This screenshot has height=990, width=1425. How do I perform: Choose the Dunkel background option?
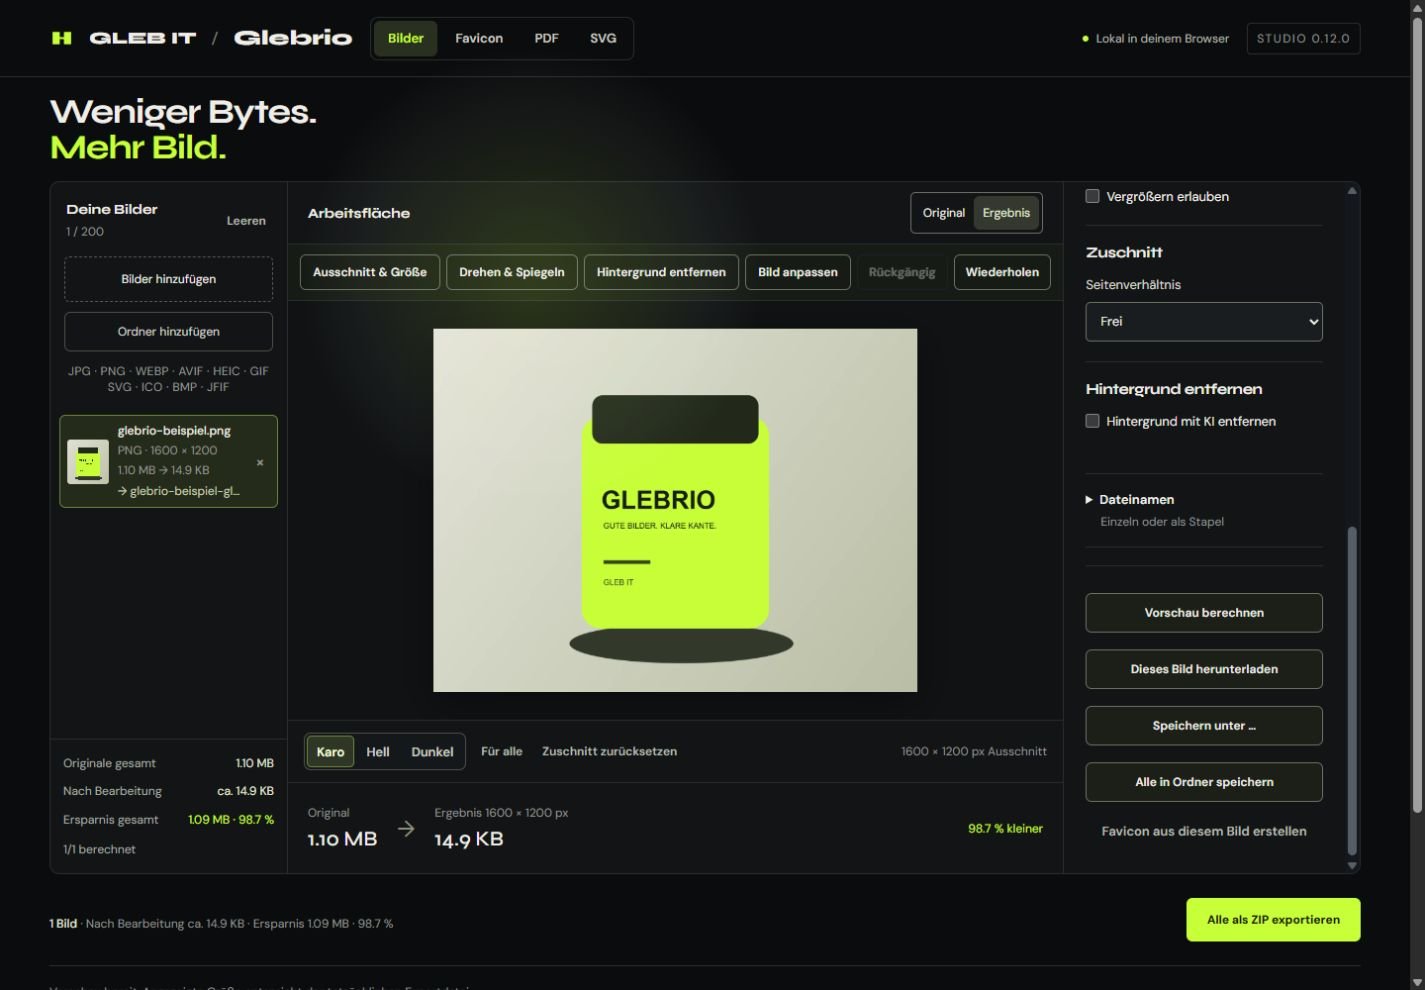[432, 752]
